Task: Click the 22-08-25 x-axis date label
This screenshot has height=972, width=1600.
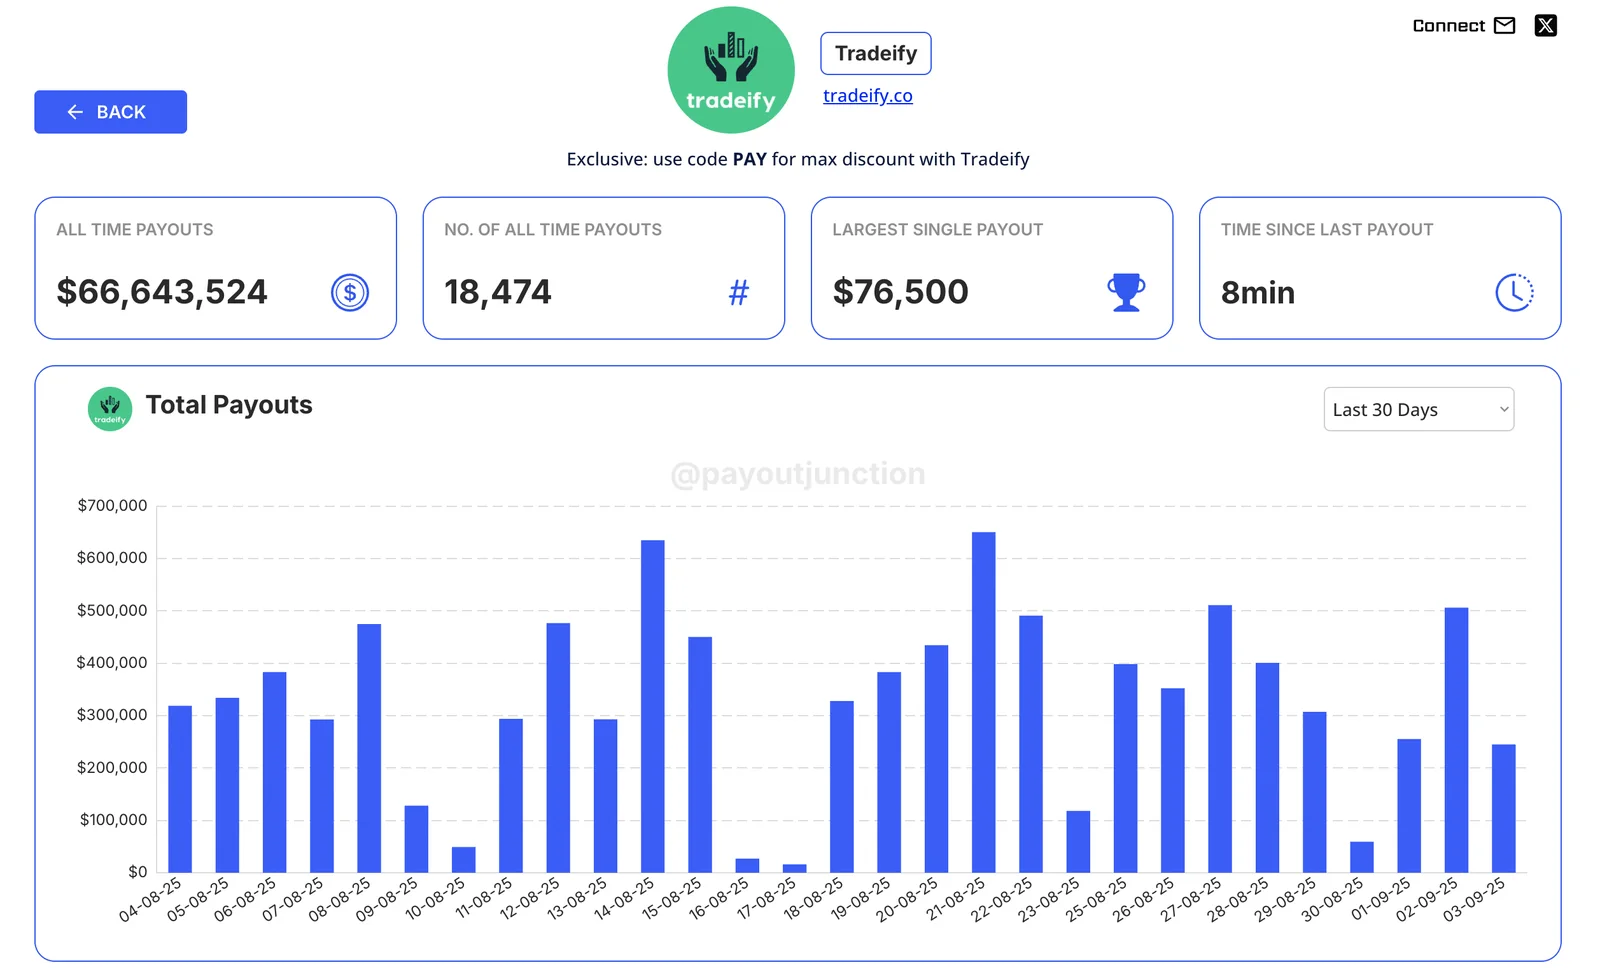Action: (x=1000, y=900)
